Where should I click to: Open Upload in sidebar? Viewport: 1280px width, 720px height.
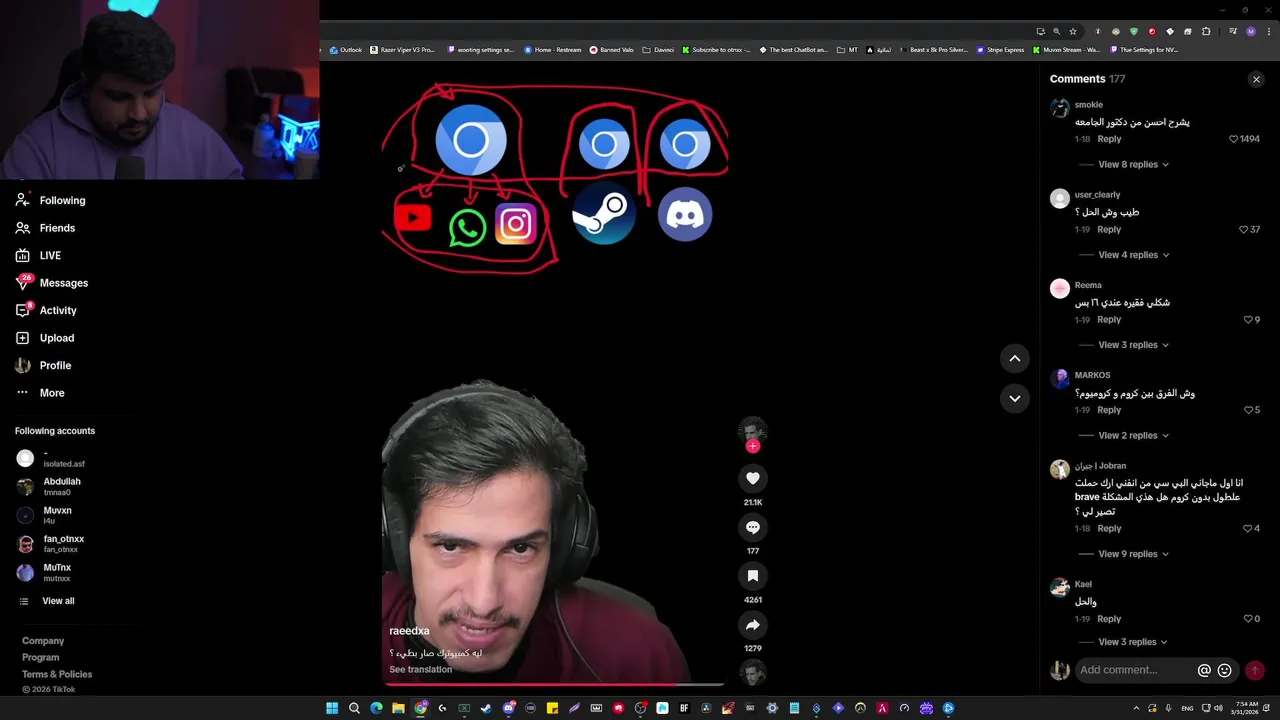coord(45,338)
